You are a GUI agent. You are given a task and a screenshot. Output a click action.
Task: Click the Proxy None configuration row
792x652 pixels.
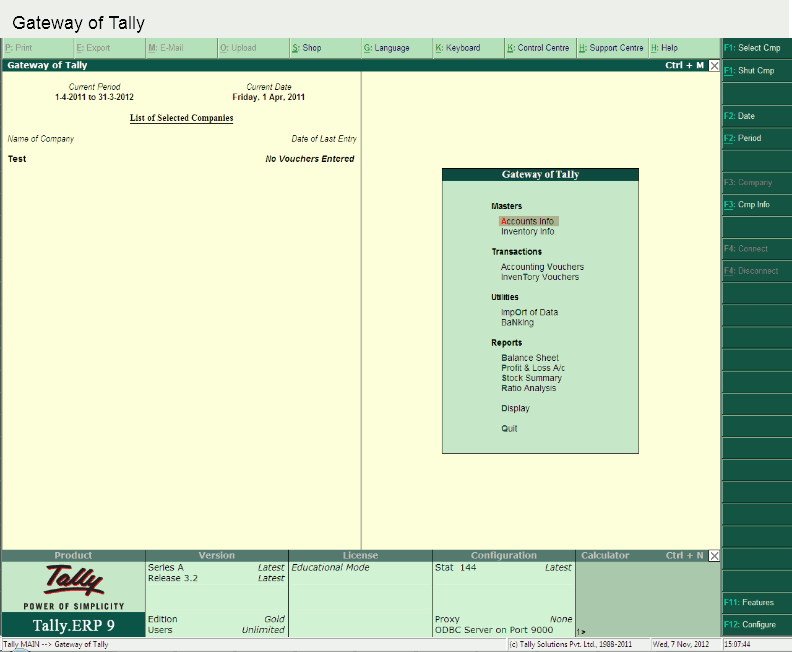[x=504, y=619]
